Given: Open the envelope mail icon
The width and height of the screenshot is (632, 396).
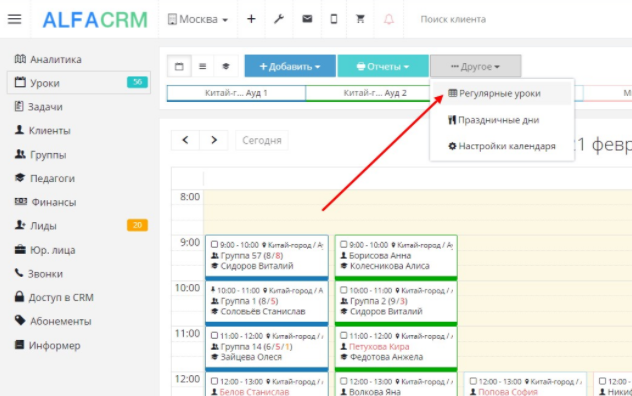Looking at the screenshot, I should tap(307, 19).
